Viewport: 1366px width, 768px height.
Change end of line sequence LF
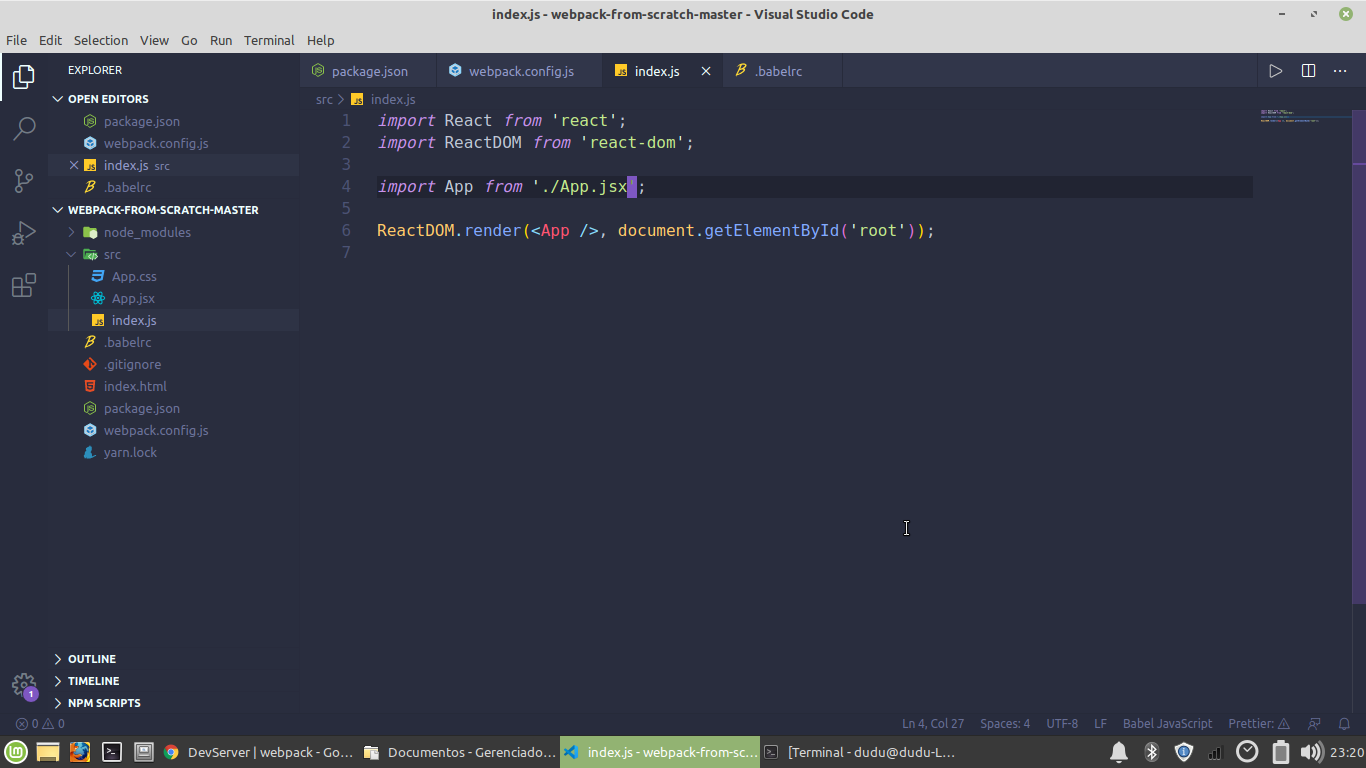[1100, 724]
